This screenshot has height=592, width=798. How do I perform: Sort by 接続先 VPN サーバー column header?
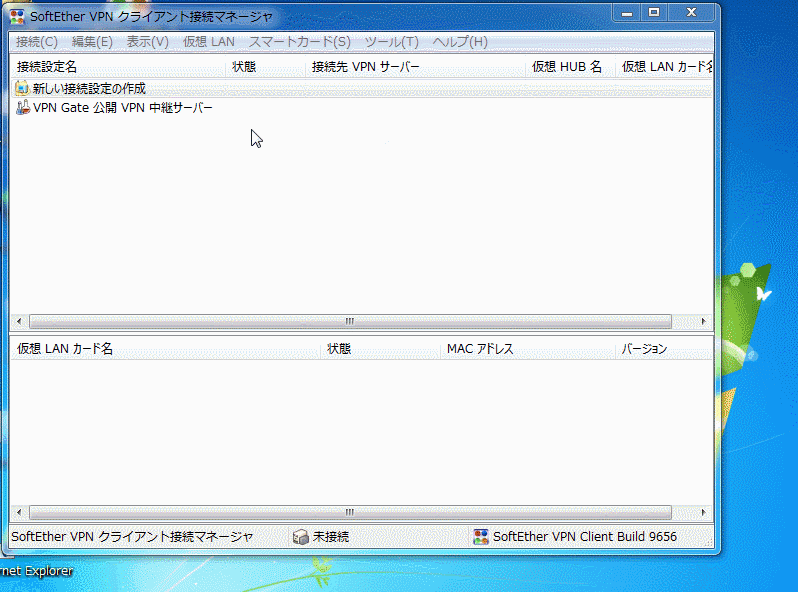(x=416, y=67)
